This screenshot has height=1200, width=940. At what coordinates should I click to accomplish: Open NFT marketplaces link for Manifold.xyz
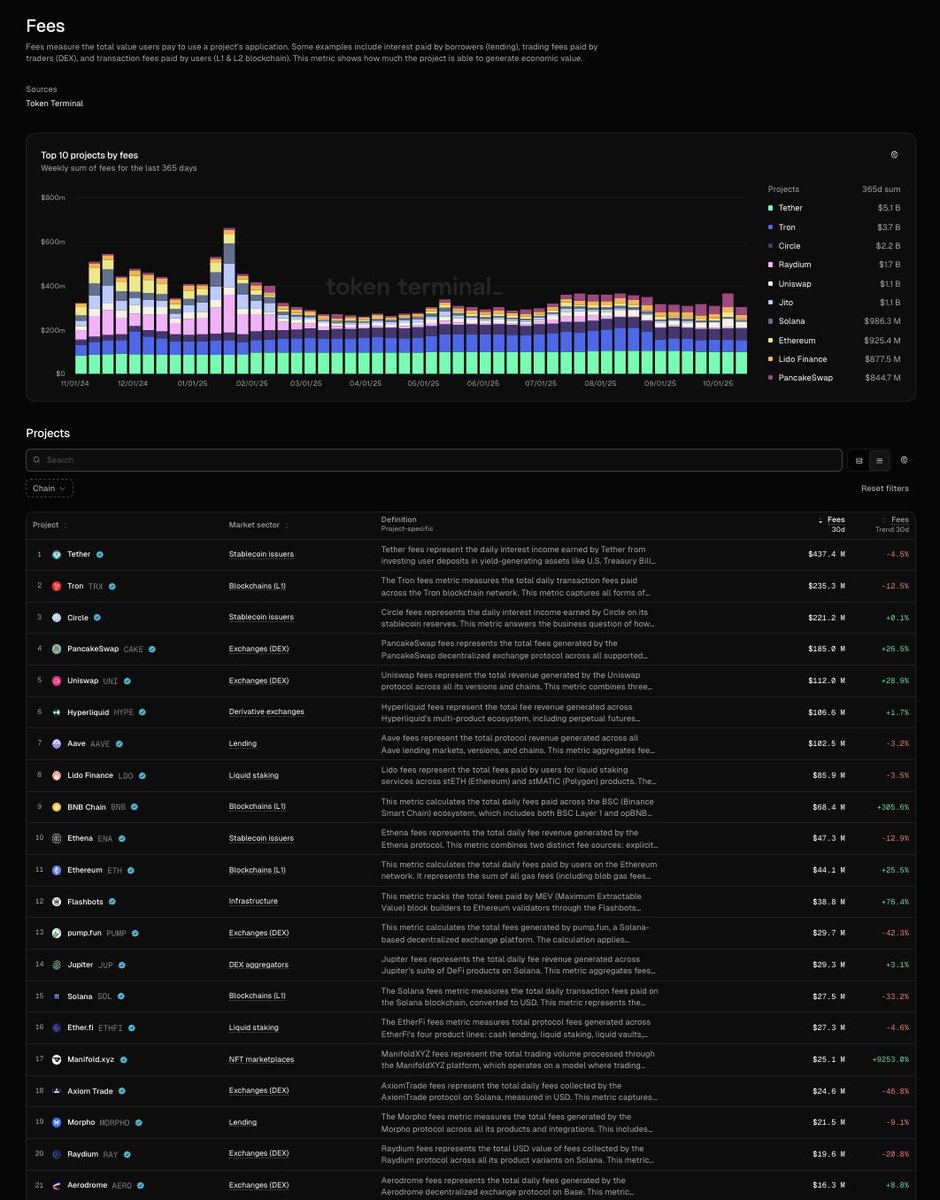(262, 1059)
